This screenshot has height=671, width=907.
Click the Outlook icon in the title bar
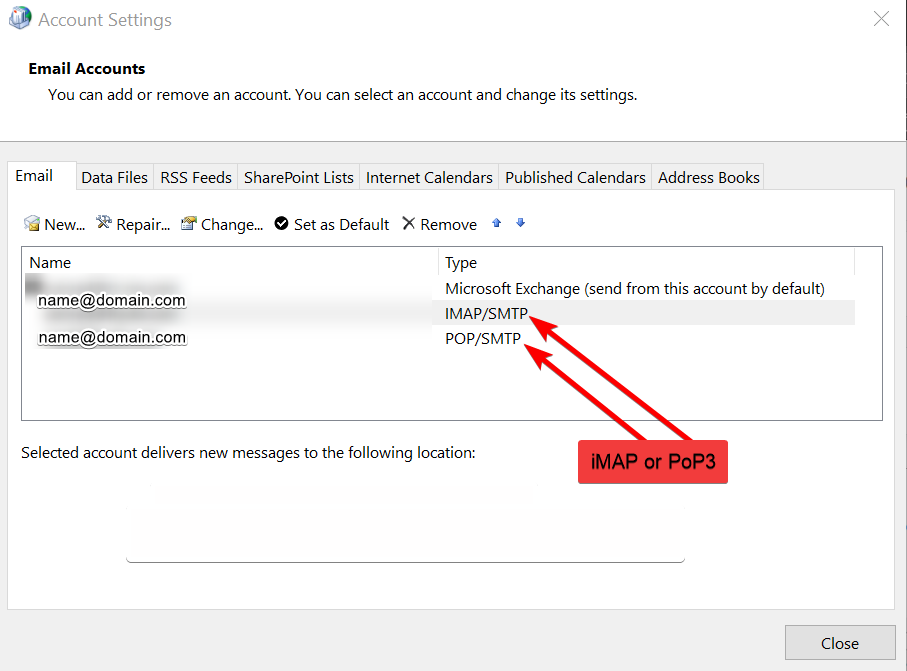point(20,18)
